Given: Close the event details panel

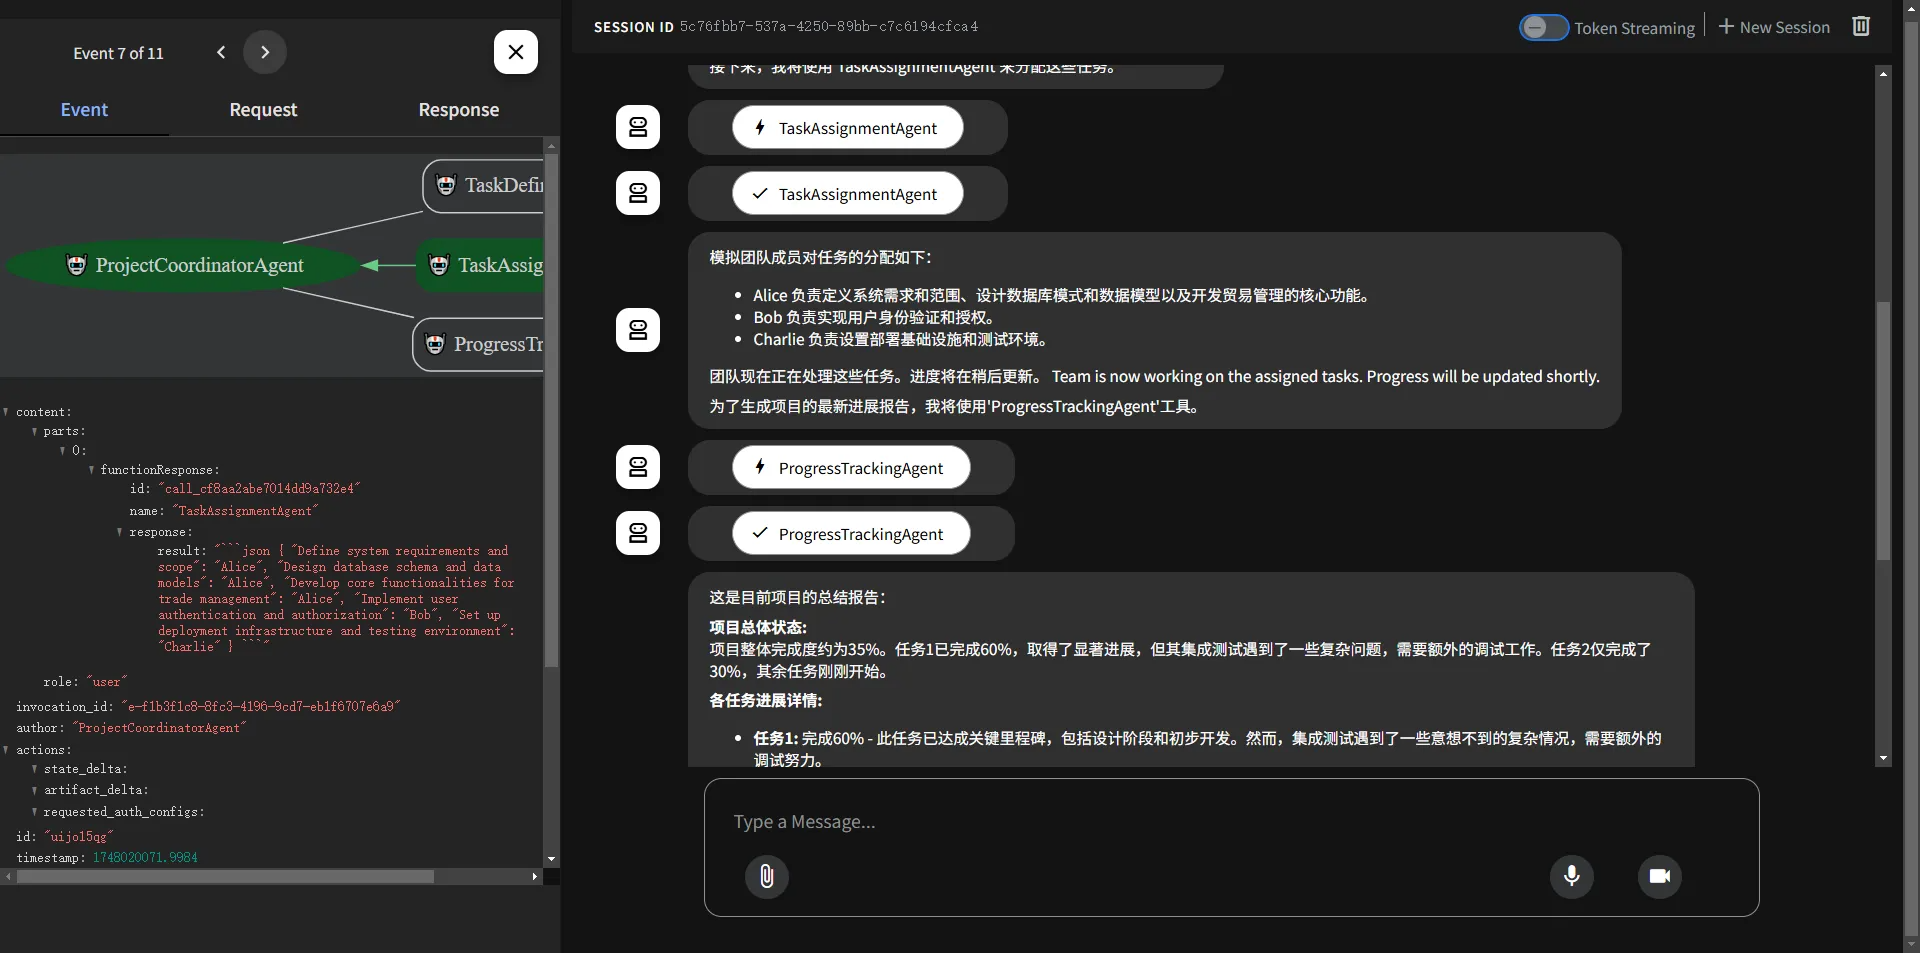Looking at the screenshot, I should [x=516, y=52].
